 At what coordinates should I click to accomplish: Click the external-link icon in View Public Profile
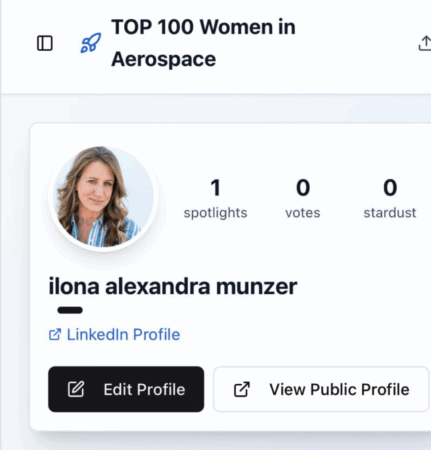(242, 389)
